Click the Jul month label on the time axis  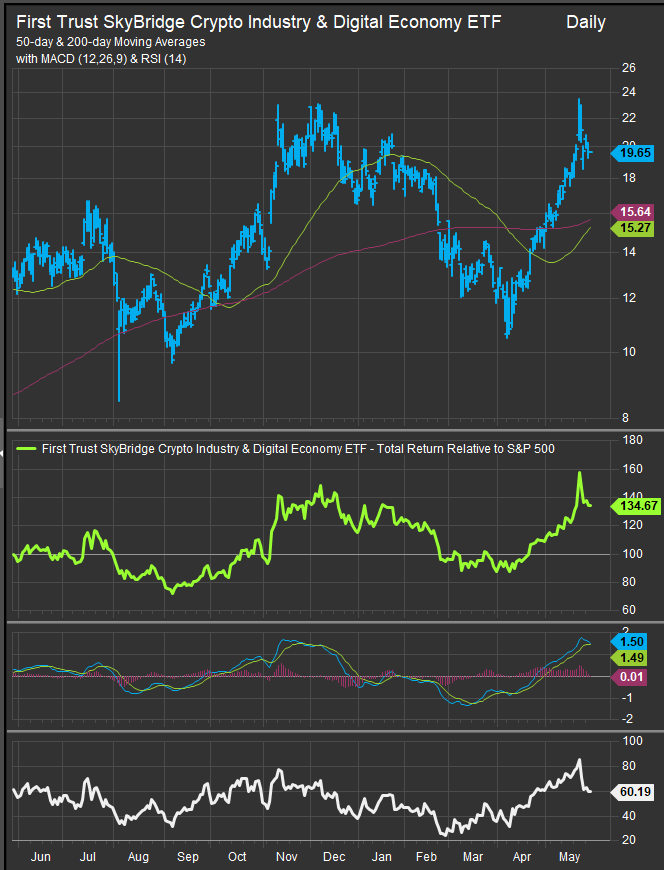88,857
